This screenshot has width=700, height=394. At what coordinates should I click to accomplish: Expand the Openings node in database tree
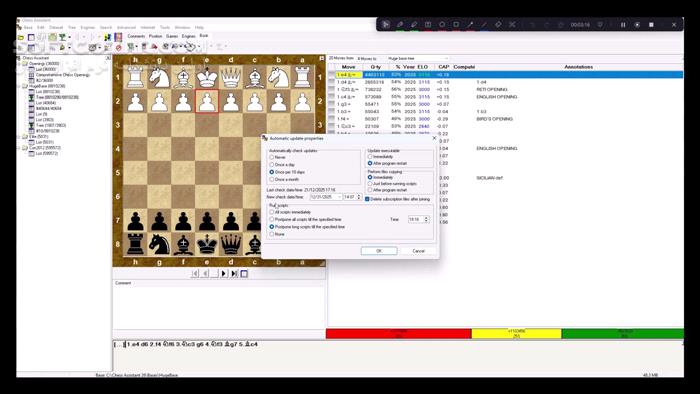19,64
